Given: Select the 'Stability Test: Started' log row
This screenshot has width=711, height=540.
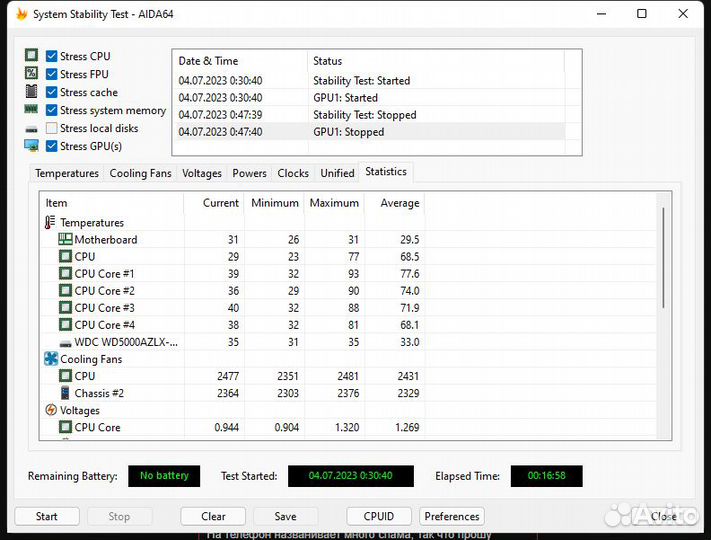Looking at the screenshot, I should coord(369,81).
